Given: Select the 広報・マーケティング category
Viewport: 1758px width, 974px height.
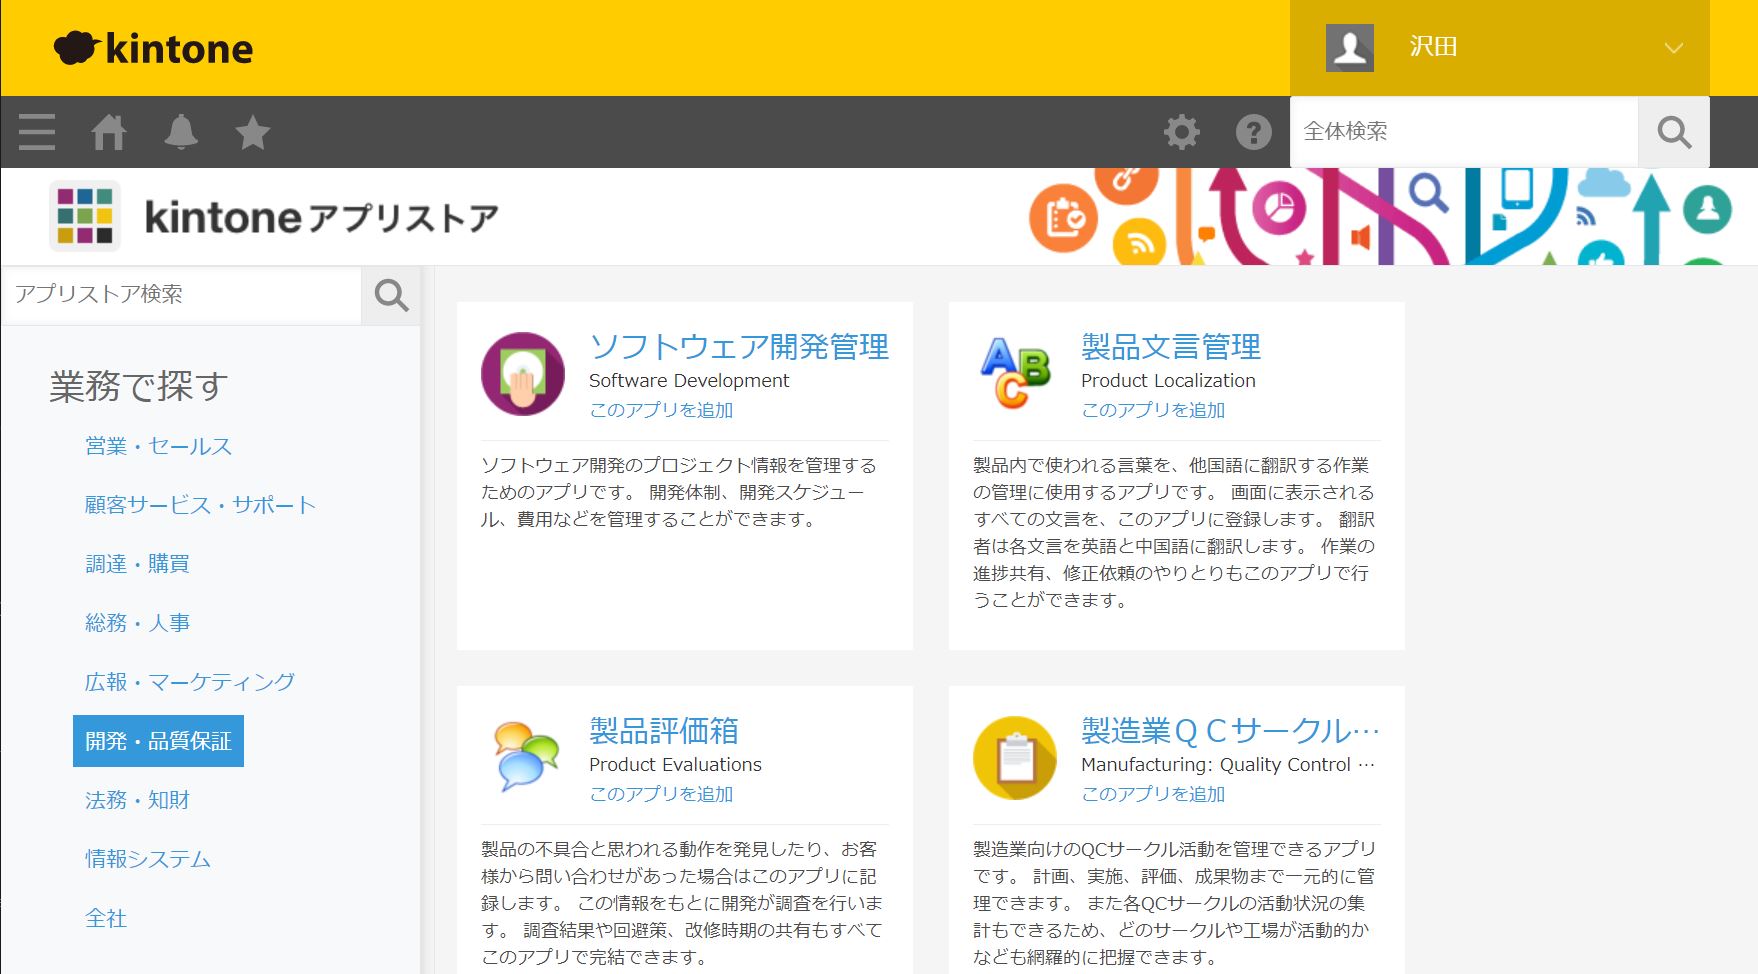Looking at the screenshot, I should (190, 682).
